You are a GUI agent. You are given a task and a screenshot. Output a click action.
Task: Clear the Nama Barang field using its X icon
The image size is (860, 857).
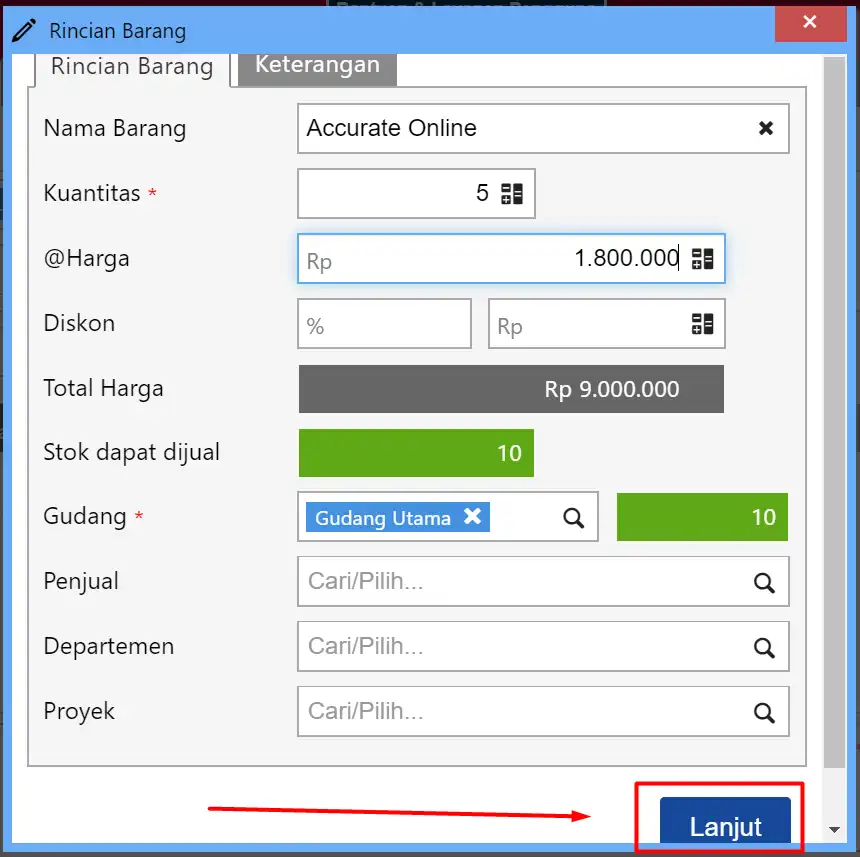(x=765, y=128)
